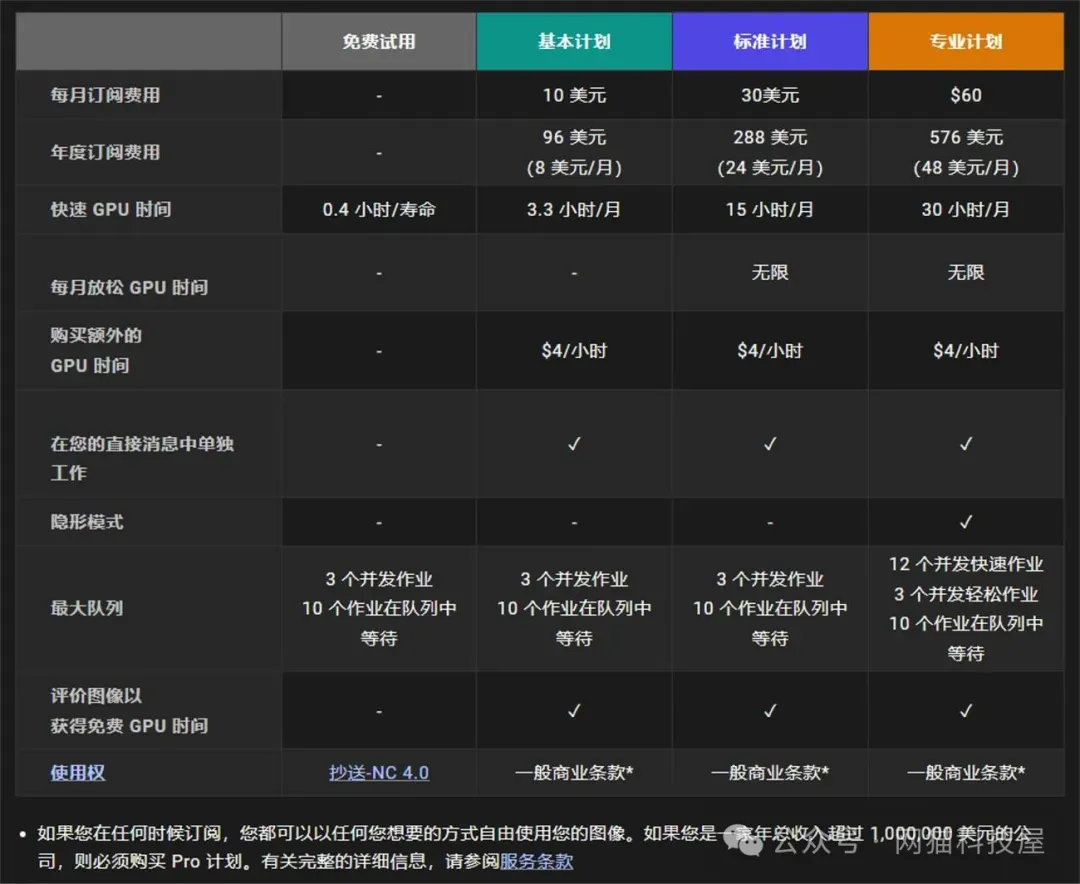Select the orange 专业计划 header block
The image size is (1080, 884).
point(966,41)
